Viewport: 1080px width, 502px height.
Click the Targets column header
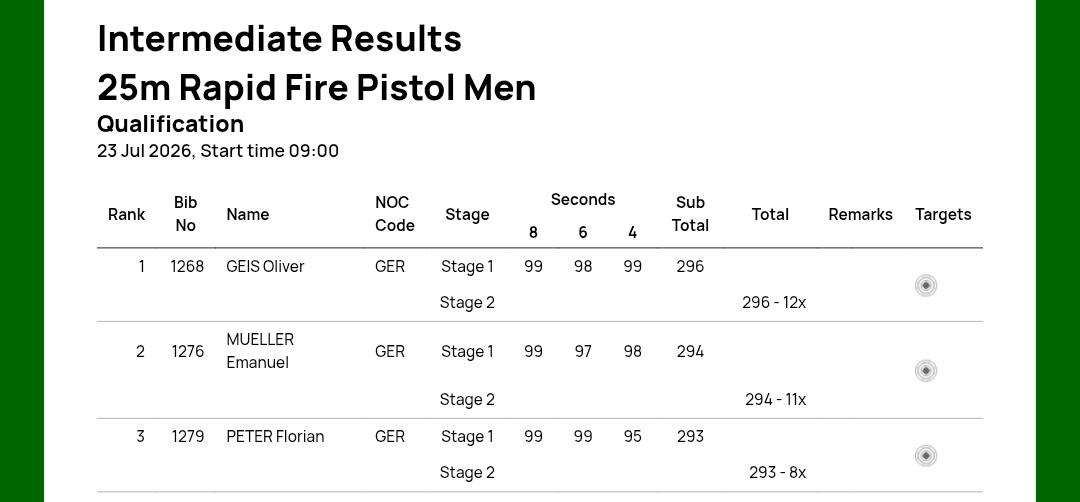943,214
